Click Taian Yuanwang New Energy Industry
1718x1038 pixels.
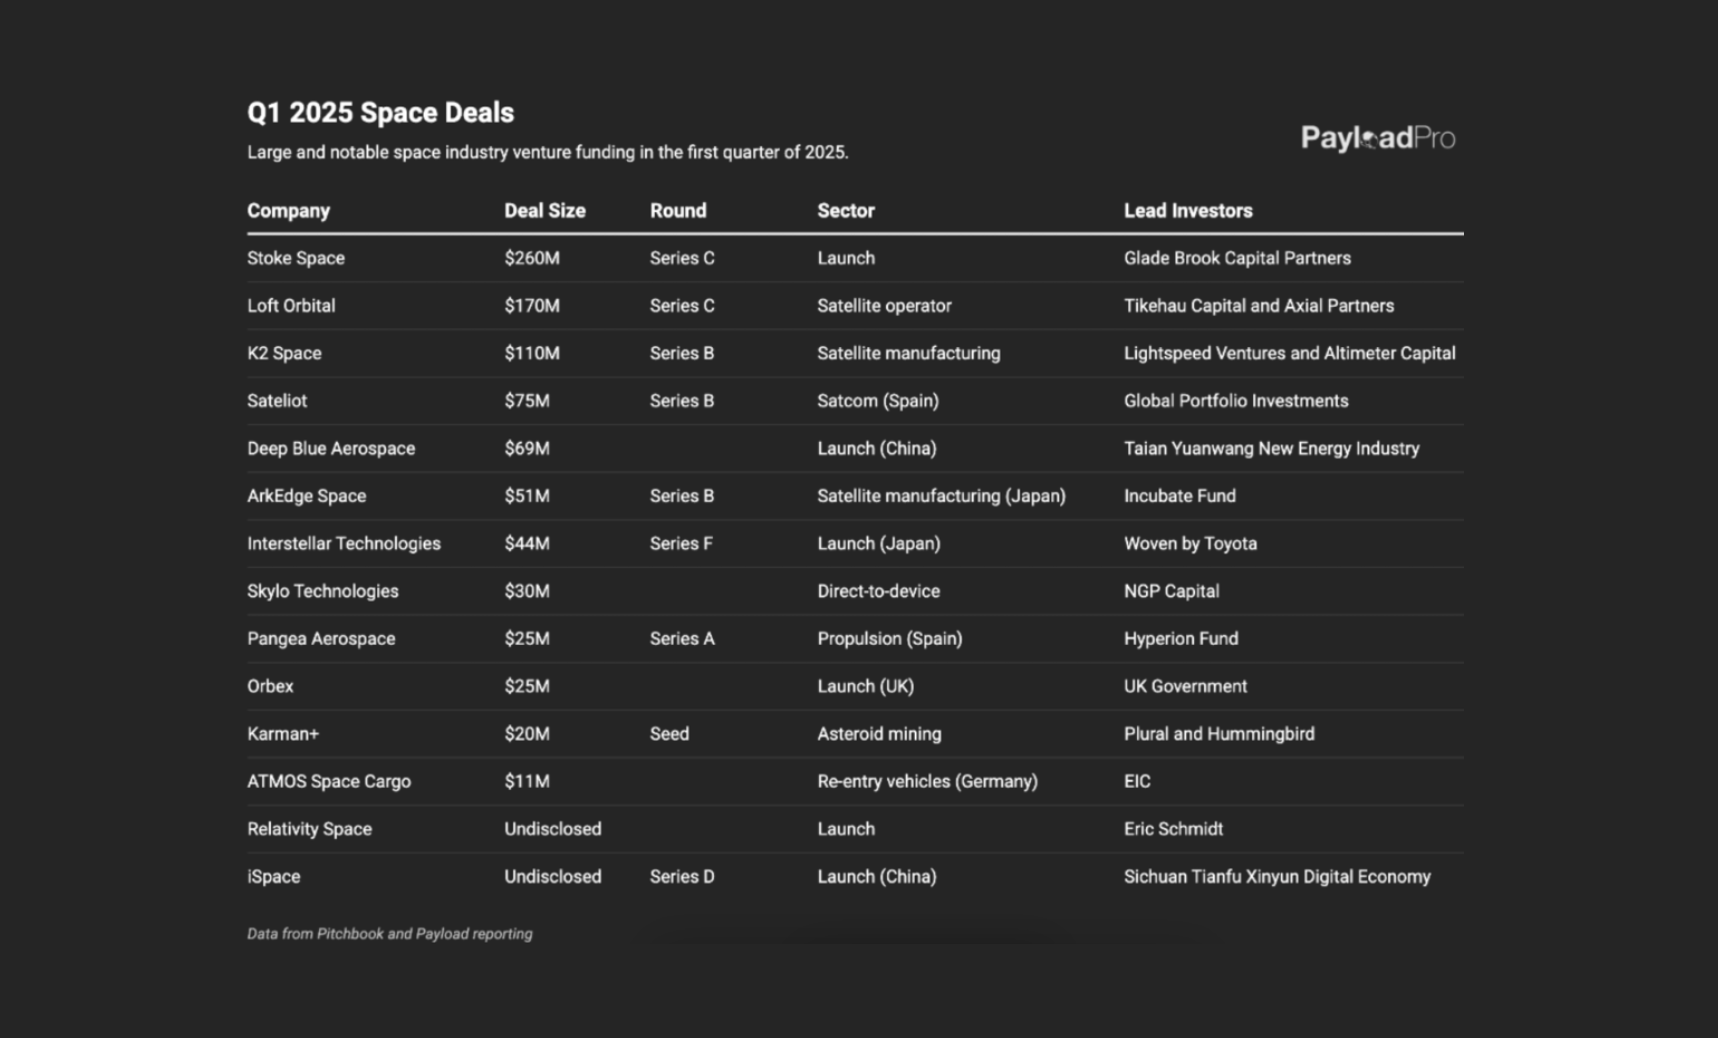pos(1272,449)
